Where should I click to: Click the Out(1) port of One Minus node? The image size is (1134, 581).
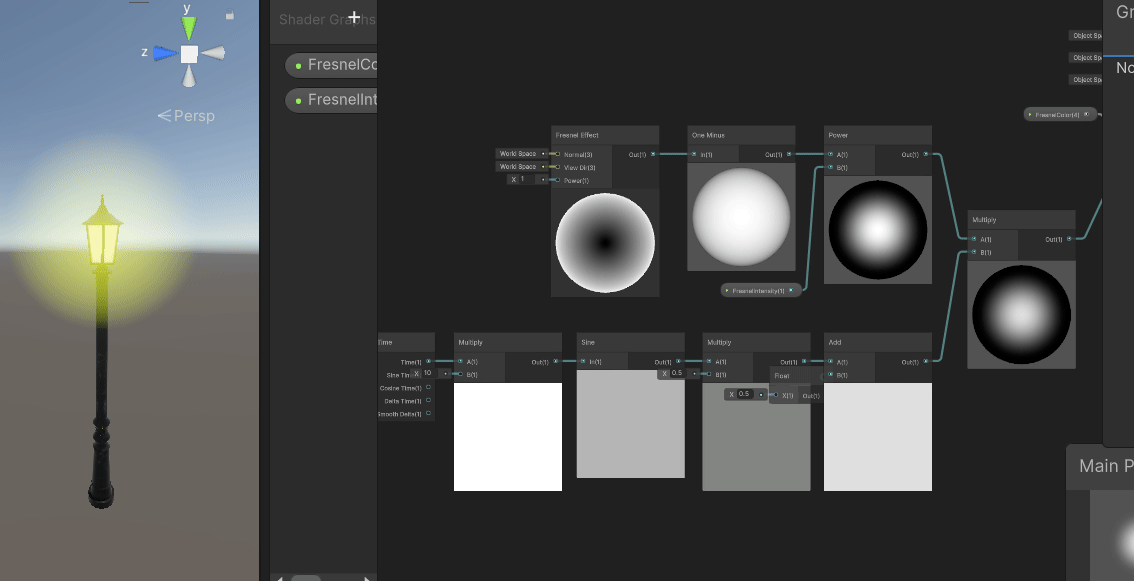789,154
